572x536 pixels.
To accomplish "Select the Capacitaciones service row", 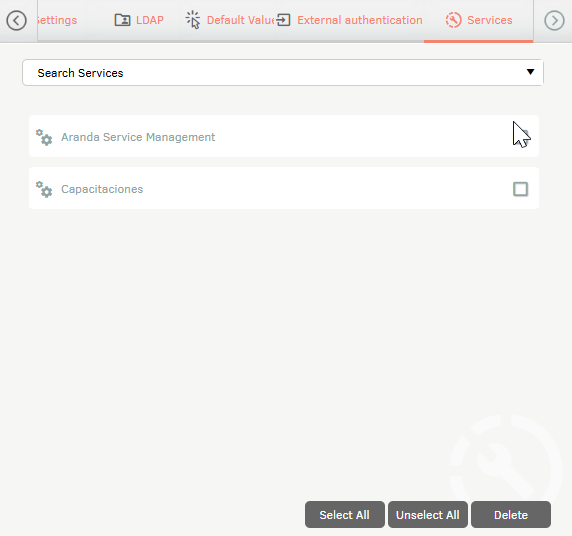I will click(284, 188).
